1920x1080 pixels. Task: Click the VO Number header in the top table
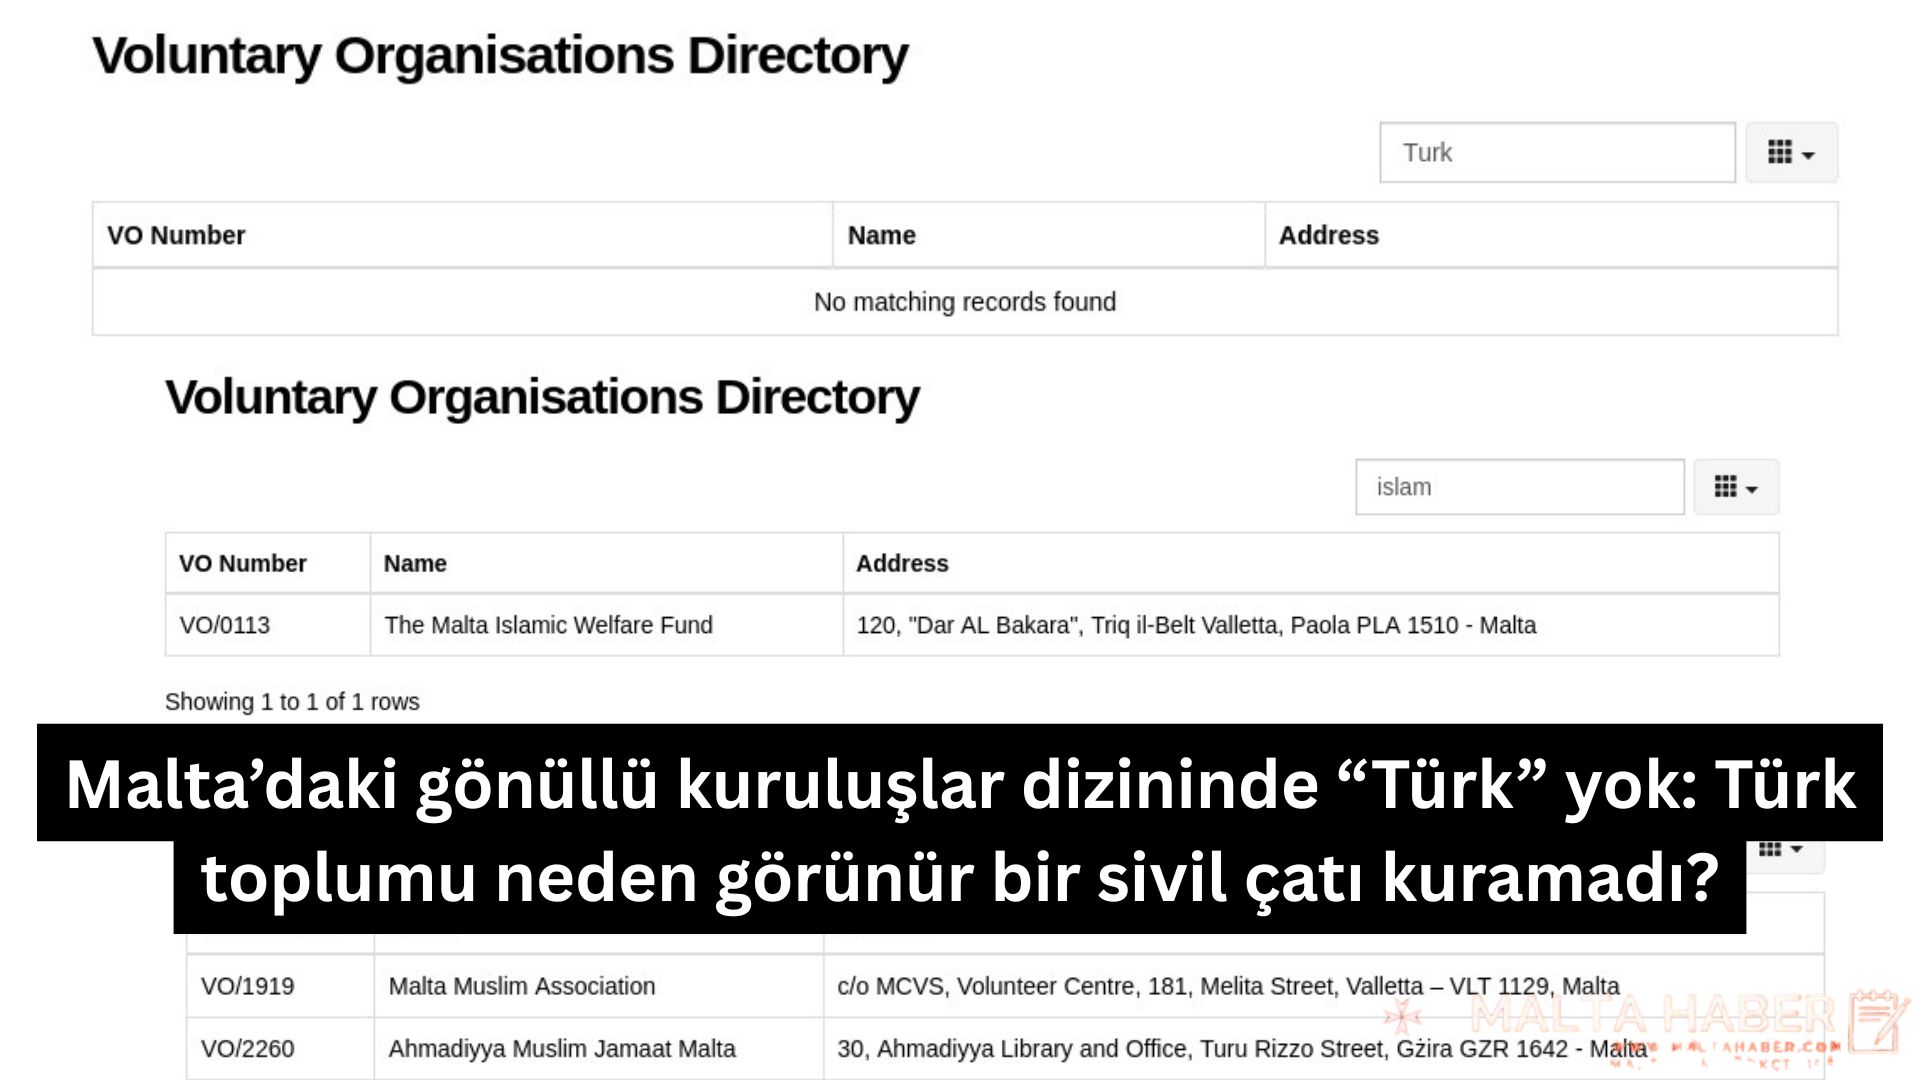tap(176, 235)
